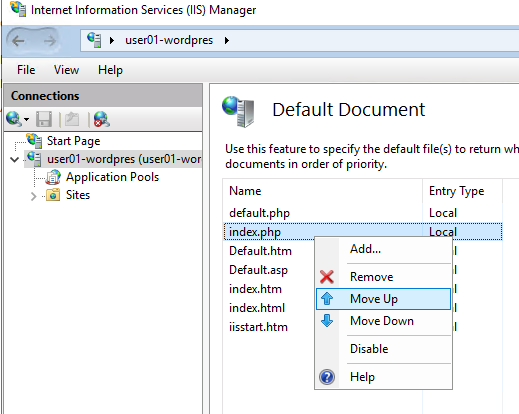Viewport: 519px width, 414px height.
Task: Select user01-wordpres in the address bar
Action: click(x=169, y=40)
